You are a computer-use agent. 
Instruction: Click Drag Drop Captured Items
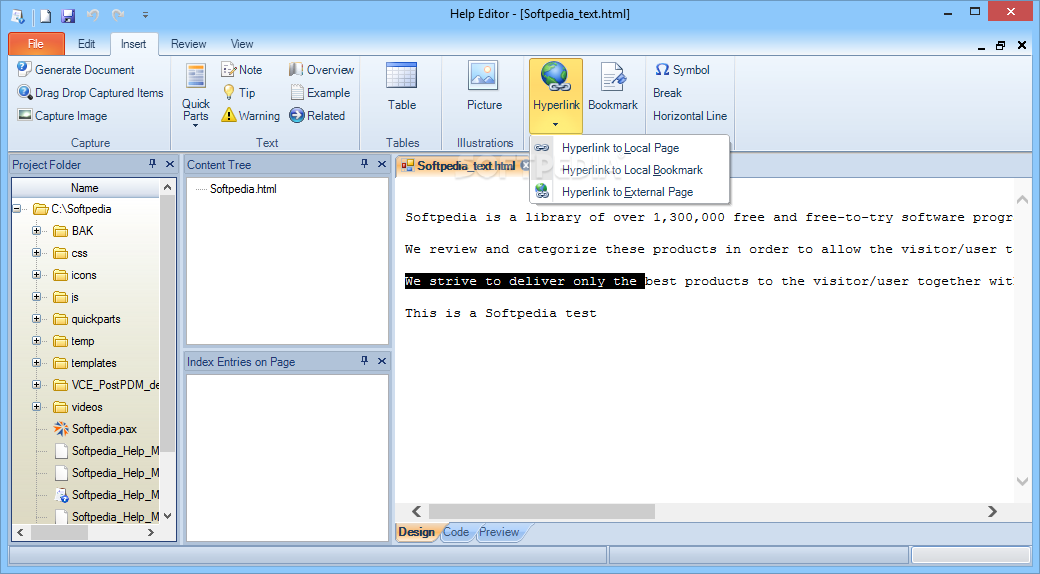90,93
